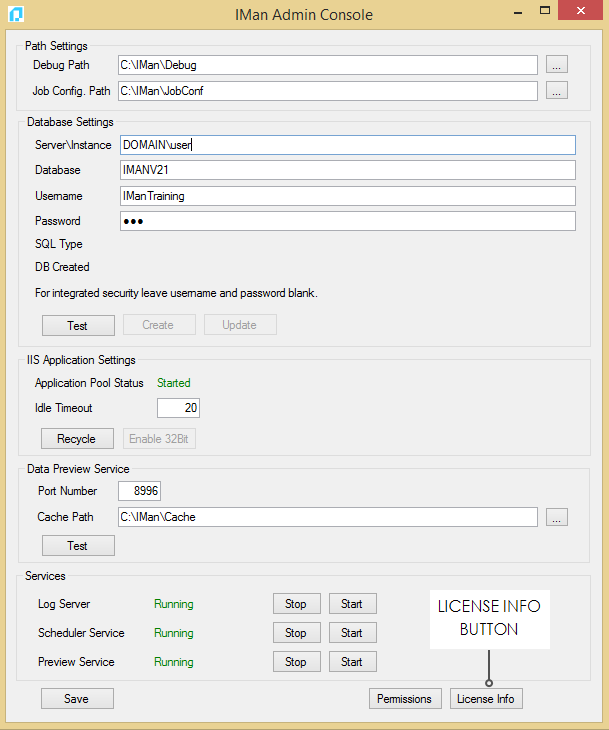The width and height of the screenshot is (609, 730).
Task: Start the Preview Service
Action: coord(352,662)
